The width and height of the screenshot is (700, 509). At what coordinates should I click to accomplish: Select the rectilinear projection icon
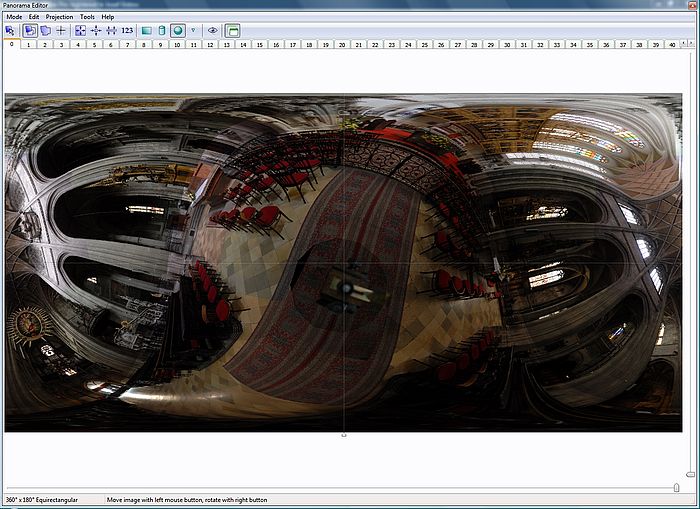click(x=146, y=31)
